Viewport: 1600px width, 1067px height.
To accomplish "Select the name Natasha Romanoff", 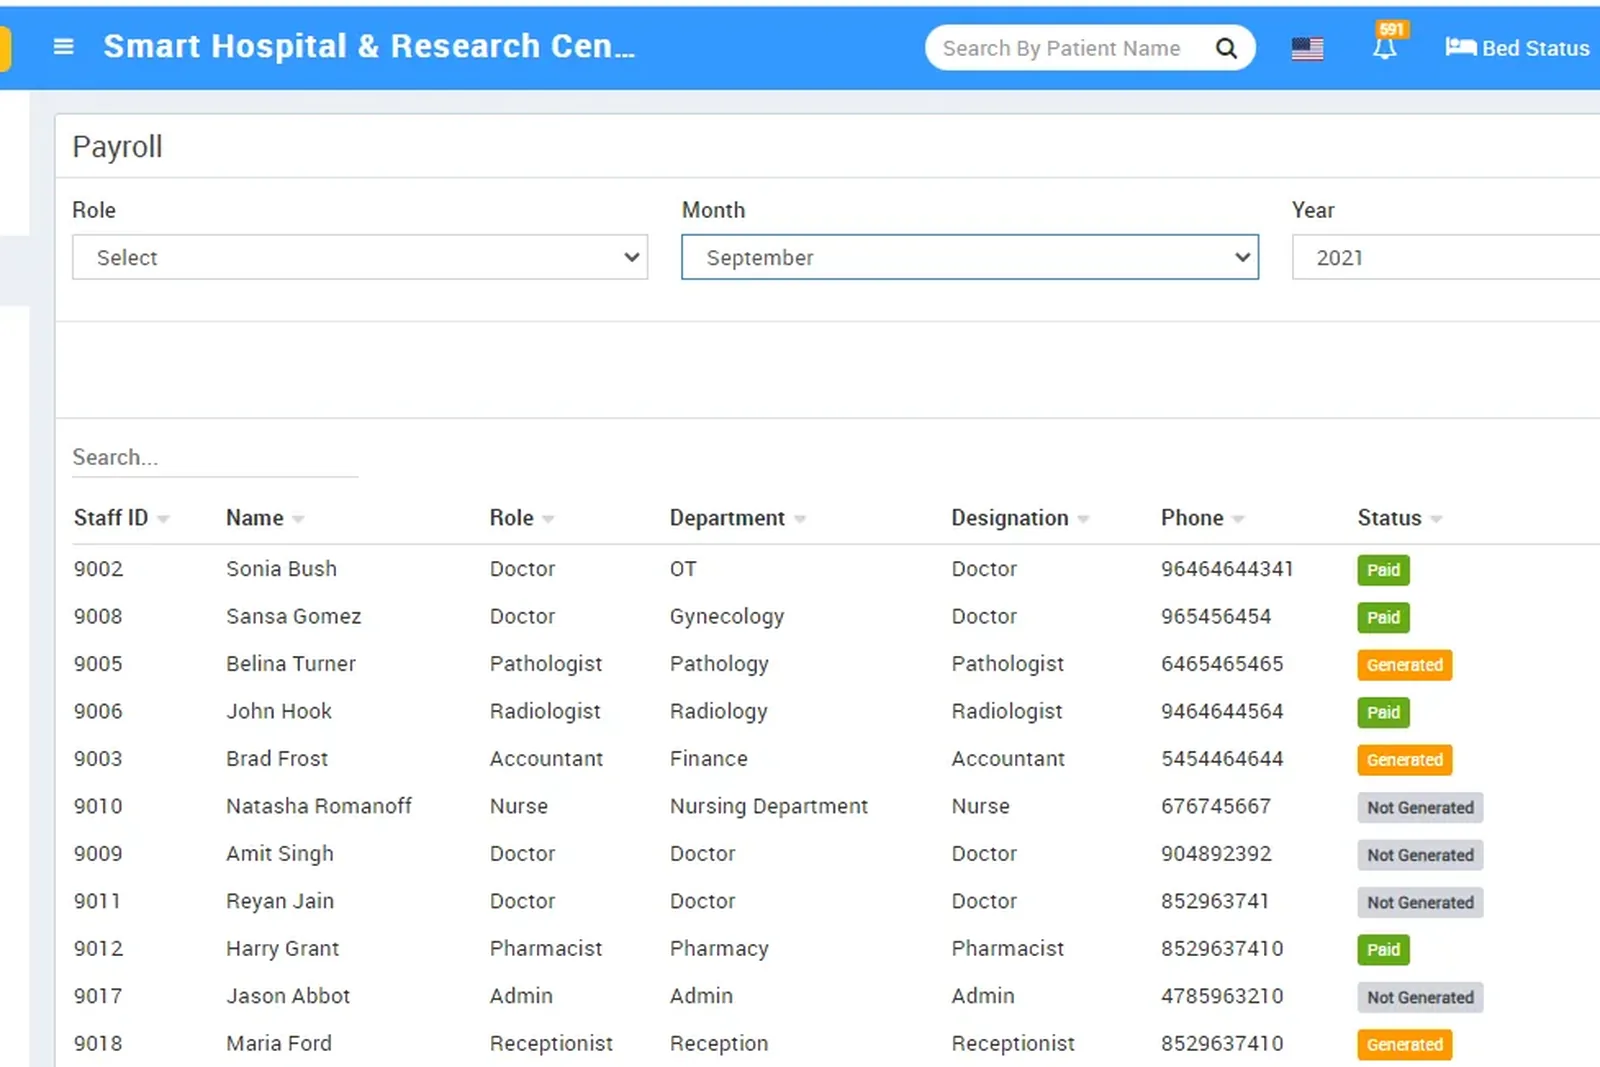I will pos(319,806).
